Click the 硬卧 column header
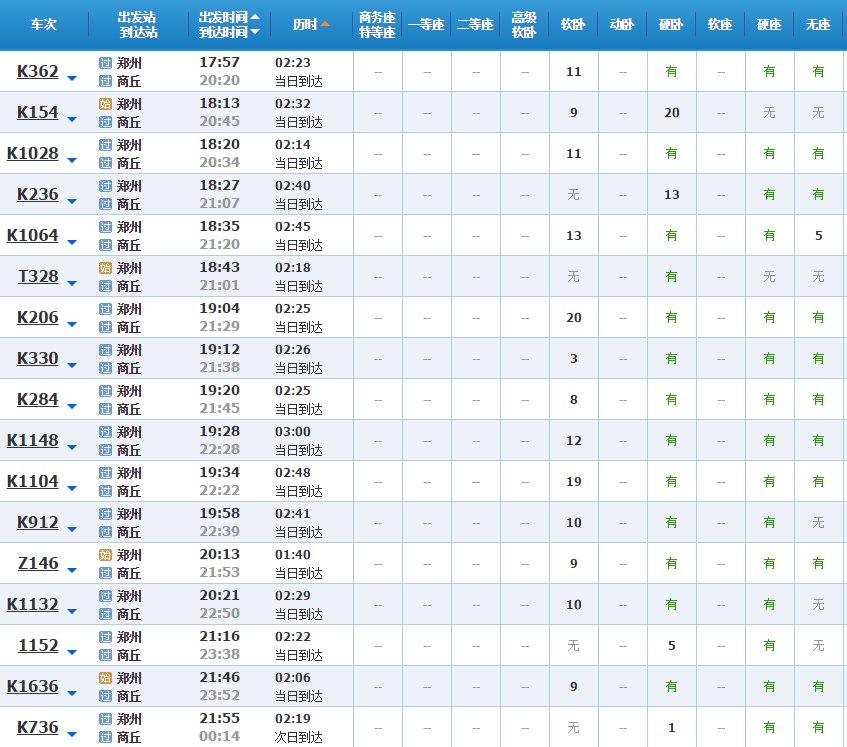 (671, 24)
